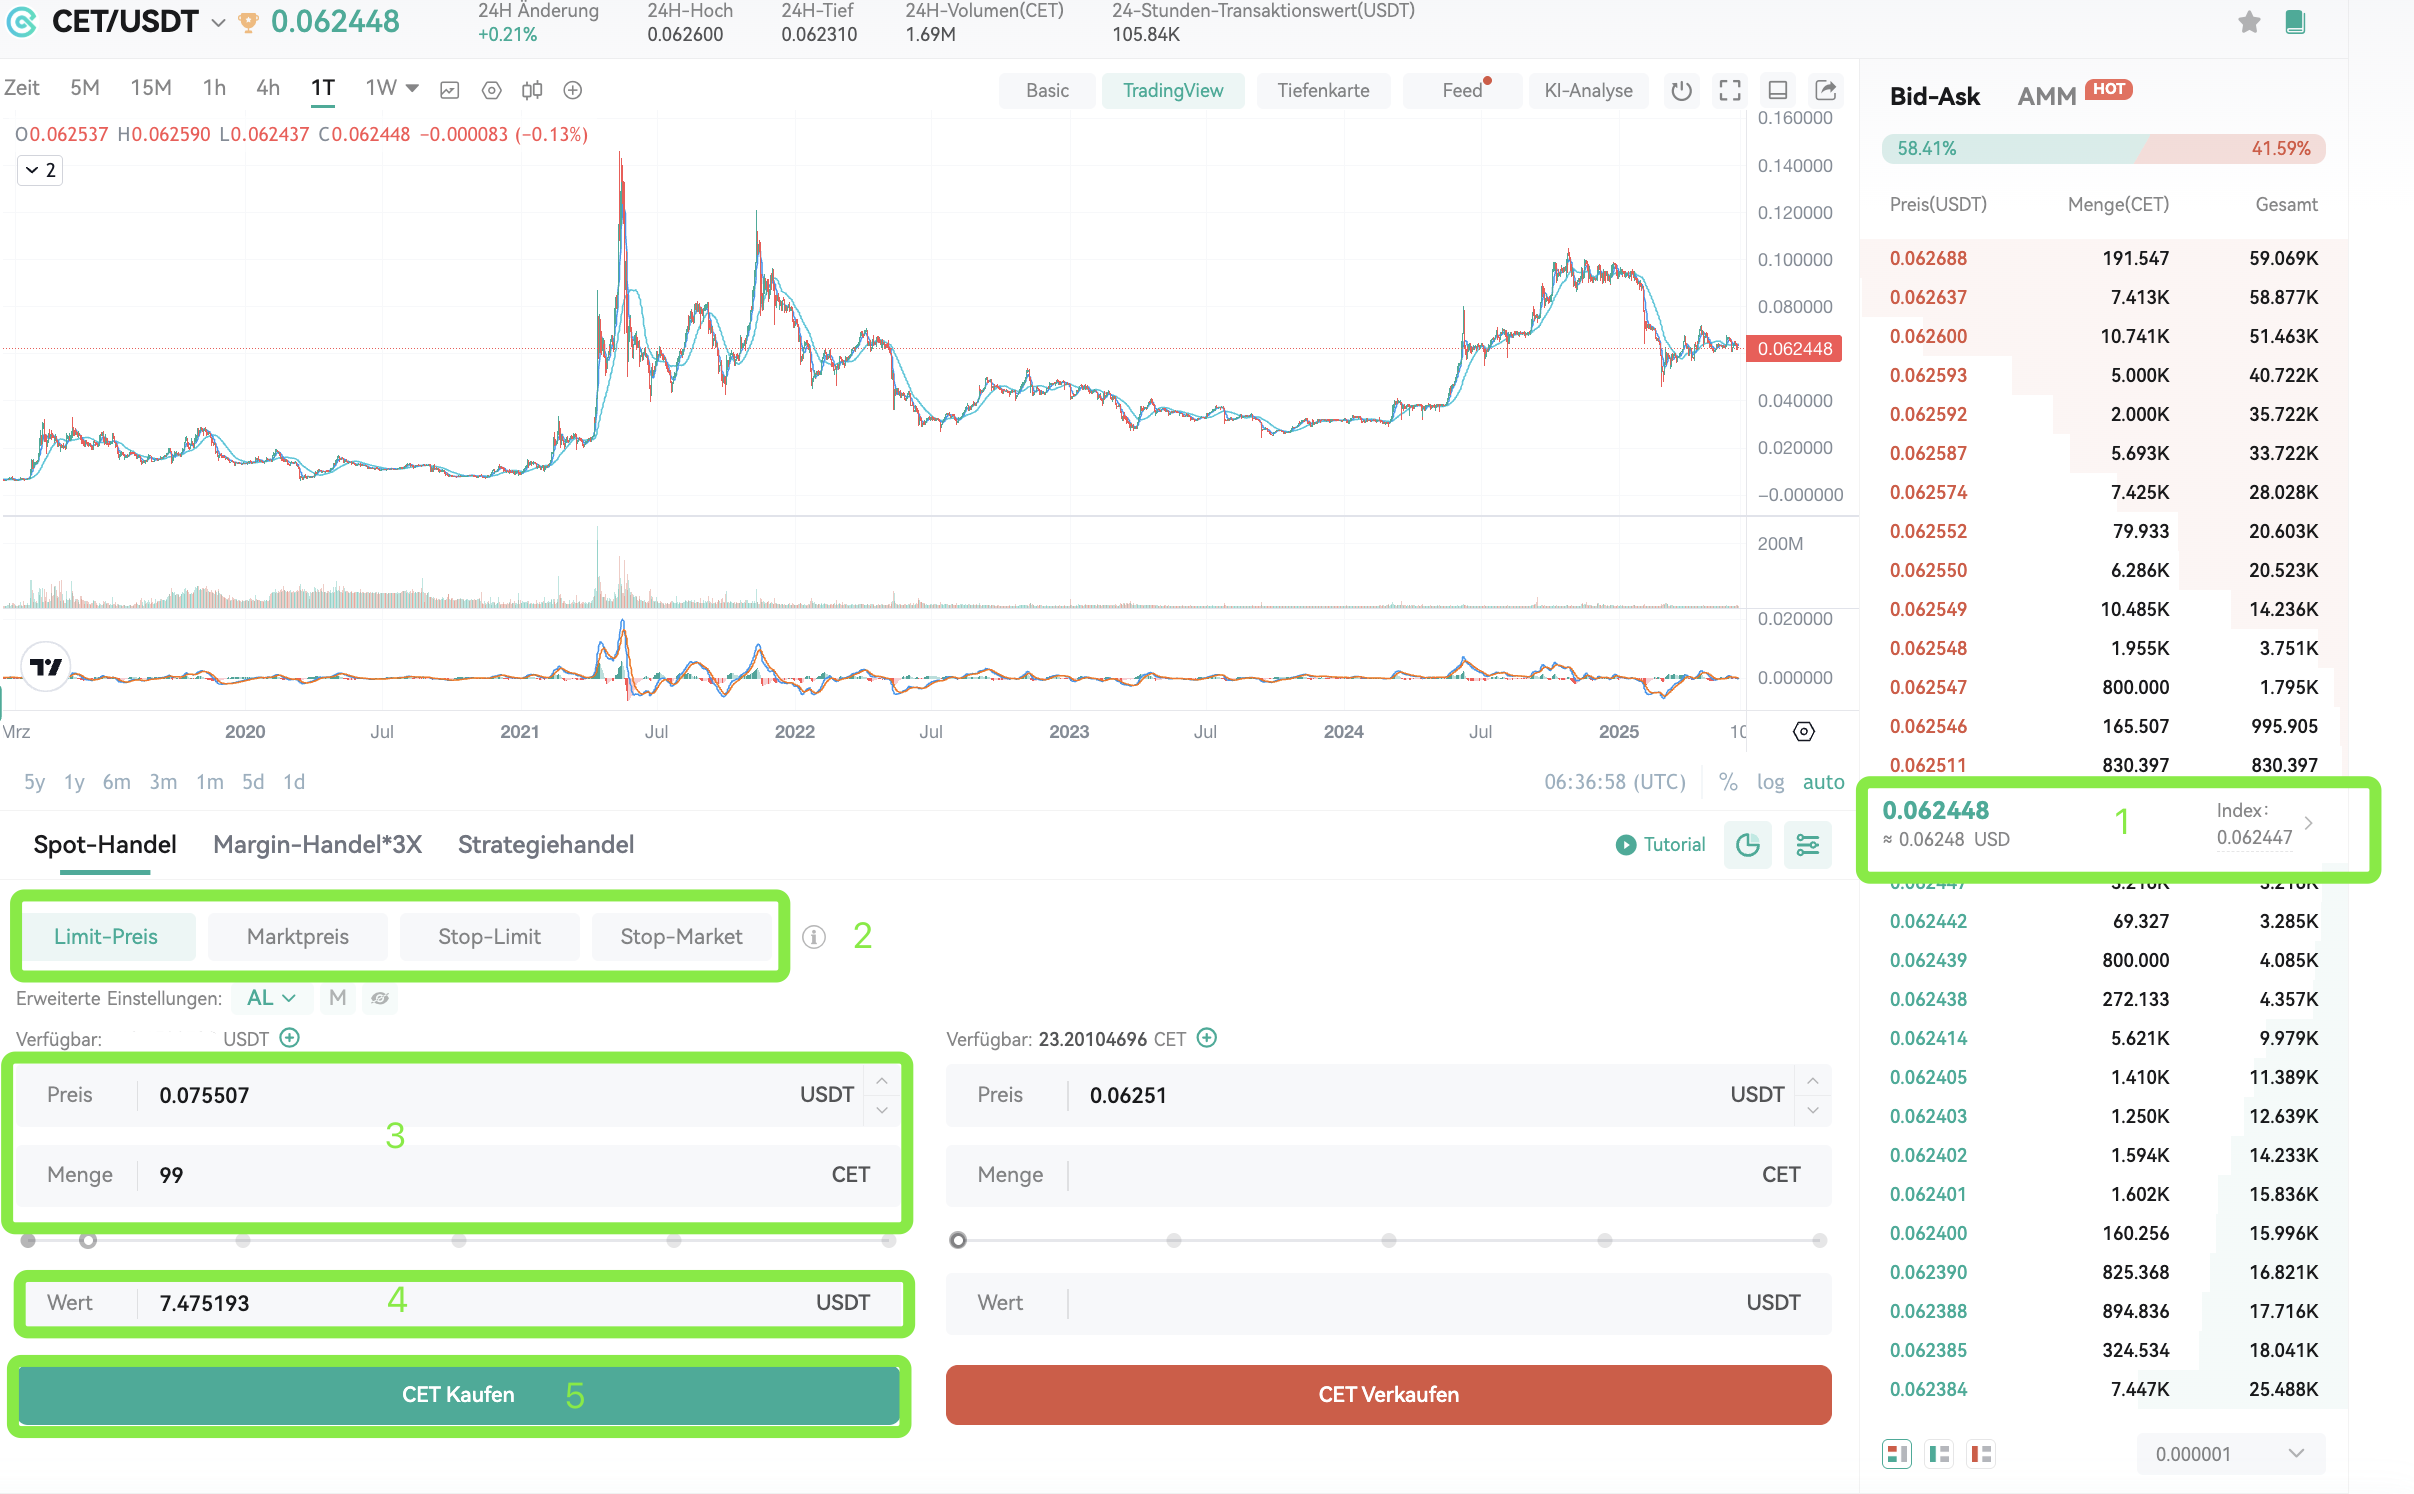Select the Bid-Ask tab
The image size is (2414, 1494).
tap(1935, 96)
